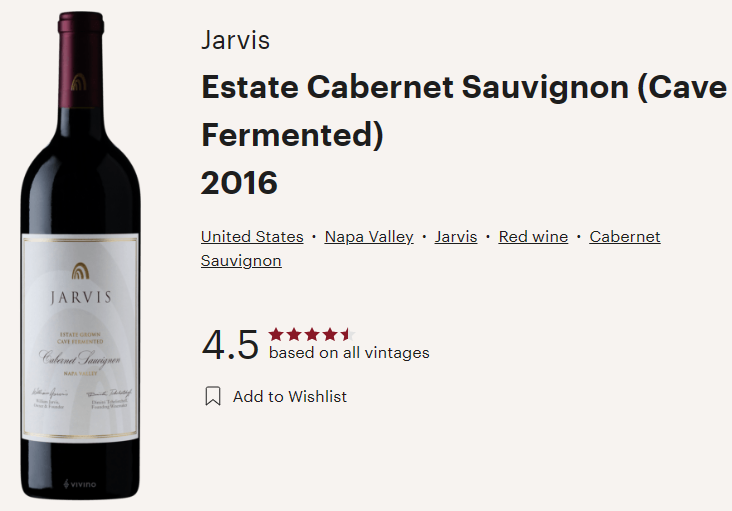Click the Cabernet Sauvignon script on label
Image resolution: width=732 pixels, height=511 pixels.
[x=80, y=358]
